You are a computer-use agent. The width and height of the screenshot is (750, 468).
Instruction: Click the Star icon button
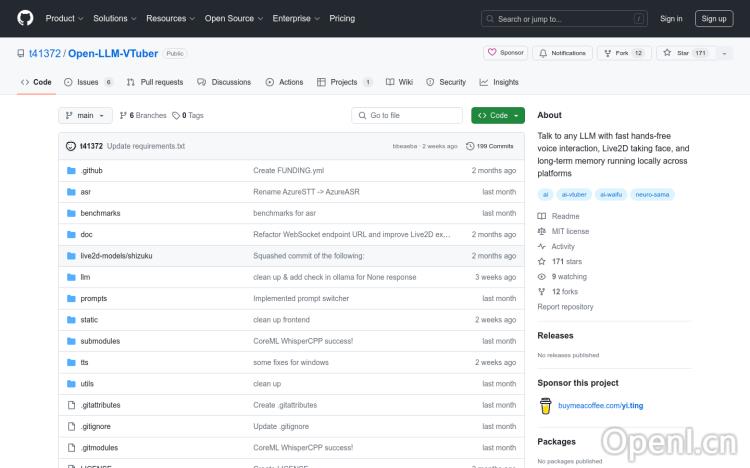point(668,53)
